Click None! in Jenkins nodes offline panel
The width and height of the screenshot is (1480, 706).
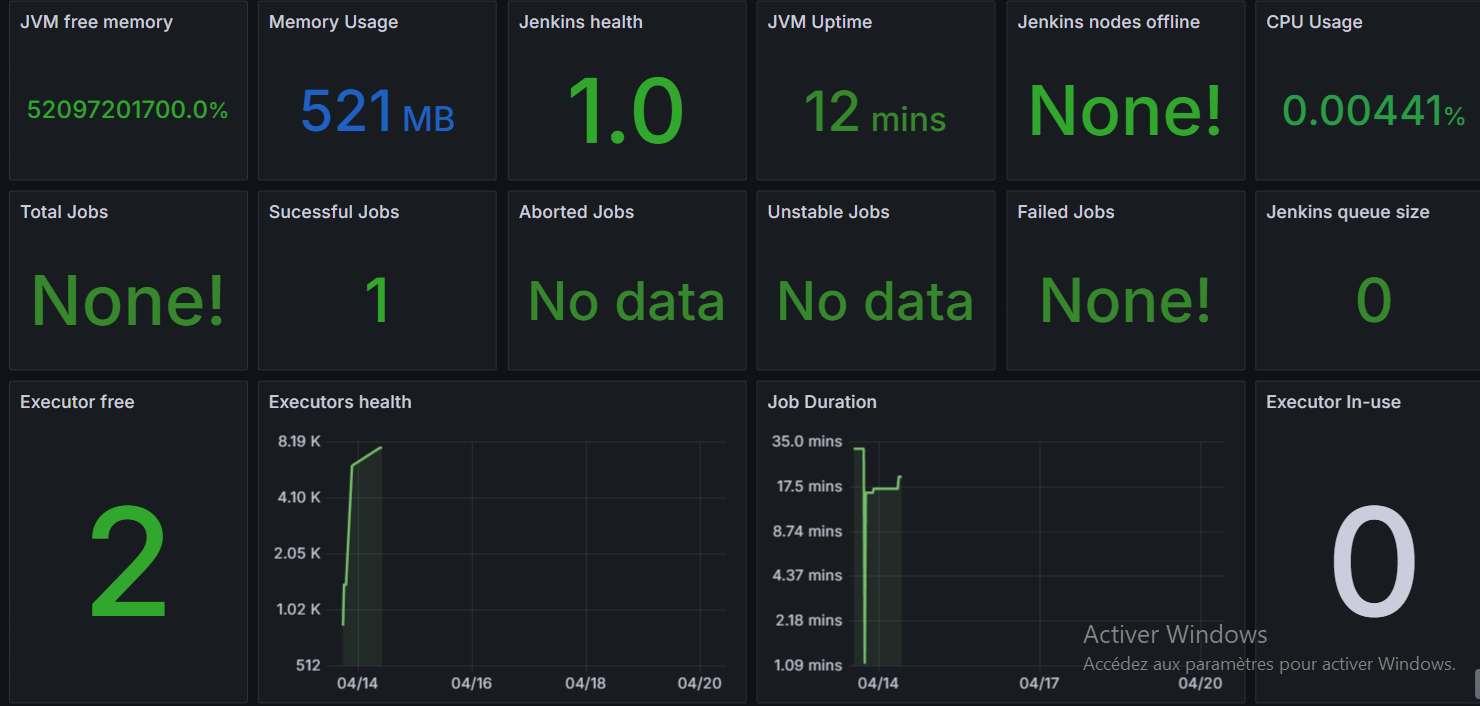(x=1125, y=110)
